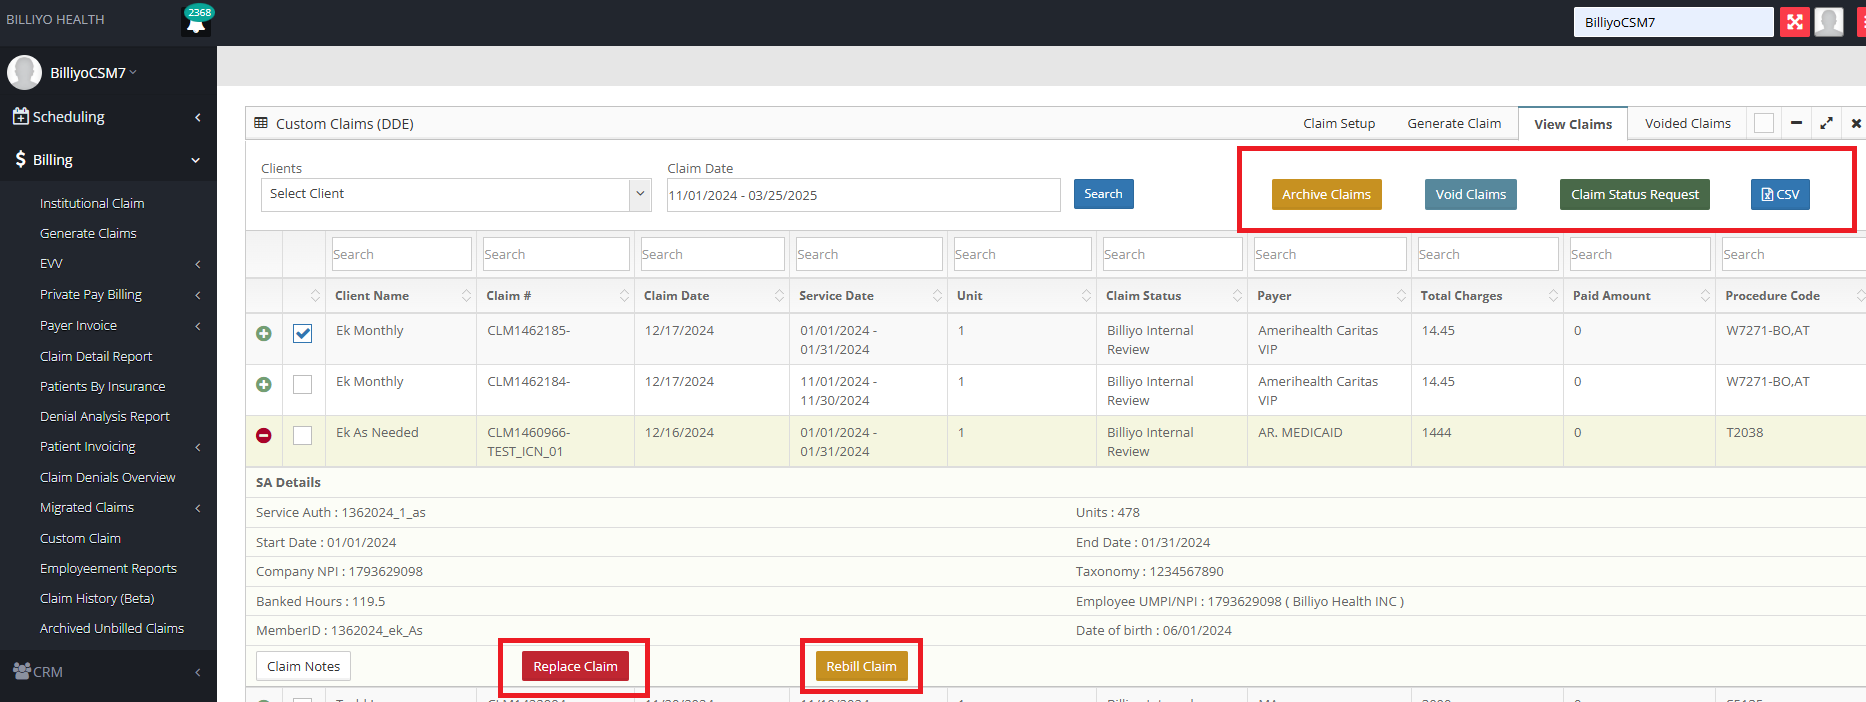Image resolution: width=1866 pixels, height=702 pixels.
Task: Open Claim History (Beta) in sidebar
Action: pyautogui.click(x=97, y=598)
